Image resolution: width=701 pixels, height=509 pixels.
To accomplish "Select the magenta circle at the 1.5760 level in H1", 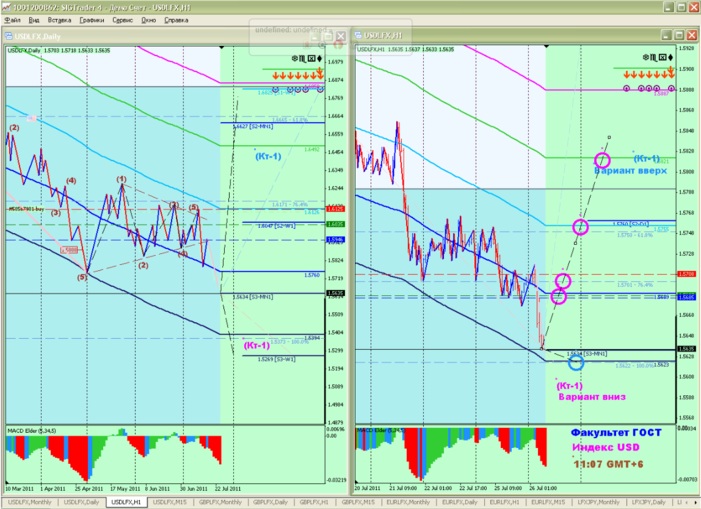I will click(580, 227).
